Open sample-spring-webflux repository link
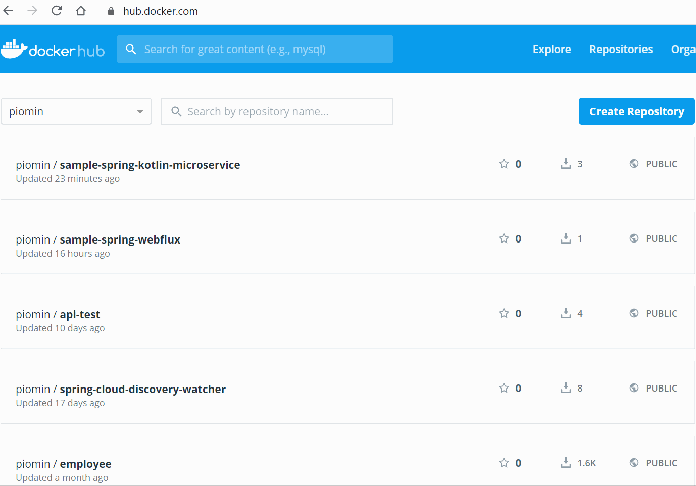Image resolution: width=696 pixels, height=486 pixels. (x=120, y=240)
